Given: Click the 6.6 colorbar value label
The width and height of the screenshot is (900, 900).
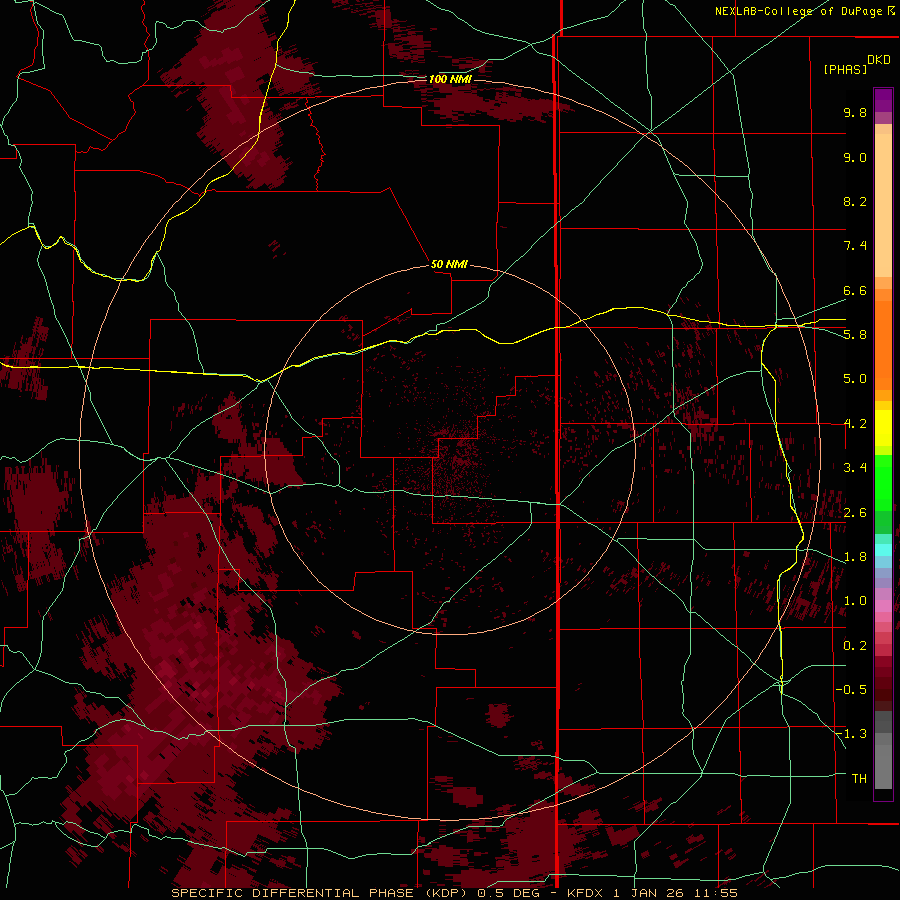Looking at the screenshot, I should [855, 290].
